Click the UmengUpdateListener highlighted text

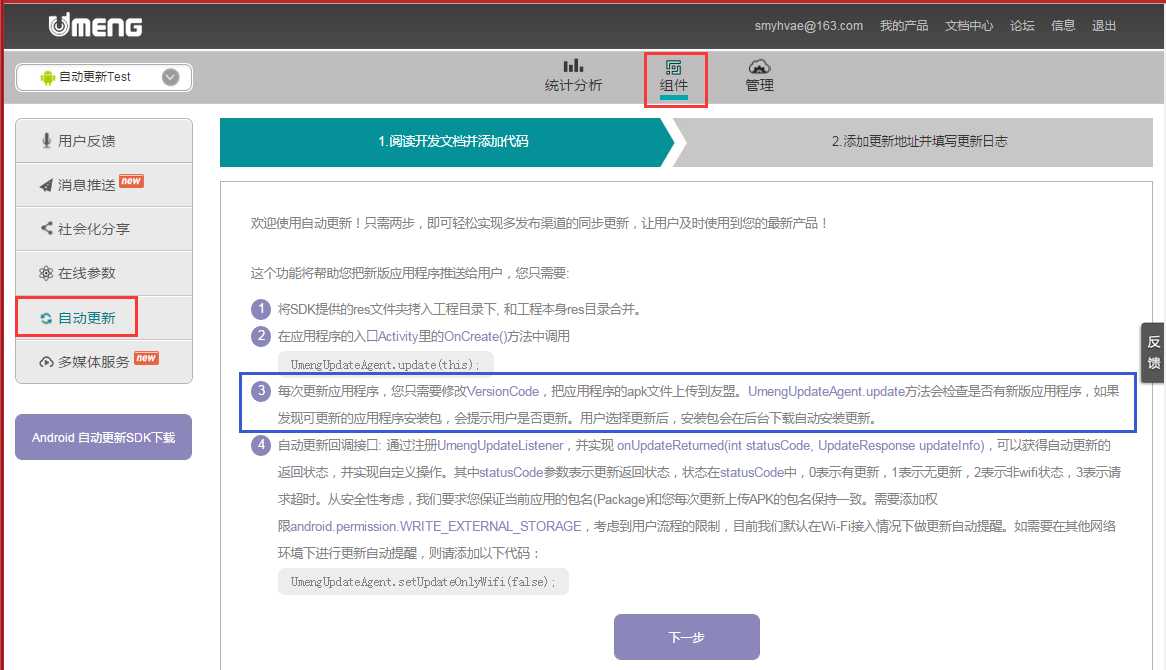pyautogui.click(x=500, y=445)
